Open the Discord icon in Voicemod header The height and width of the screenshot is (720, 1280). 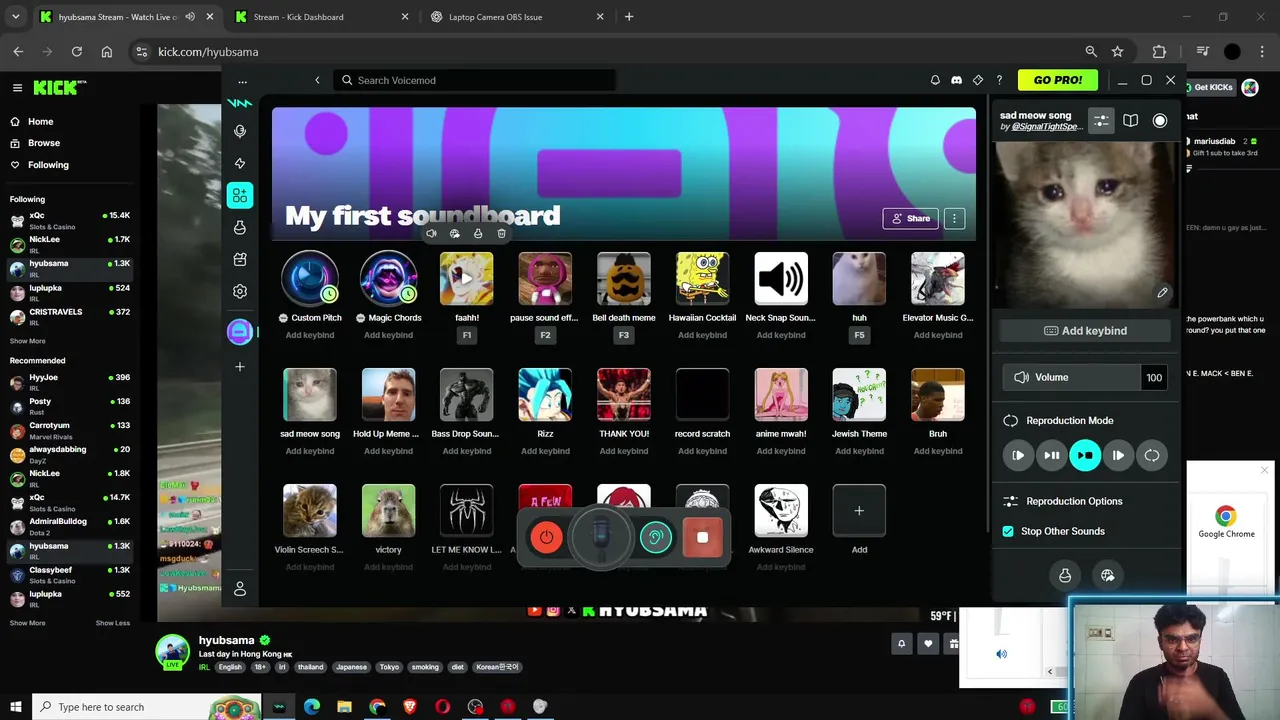[x=956, y=80]
